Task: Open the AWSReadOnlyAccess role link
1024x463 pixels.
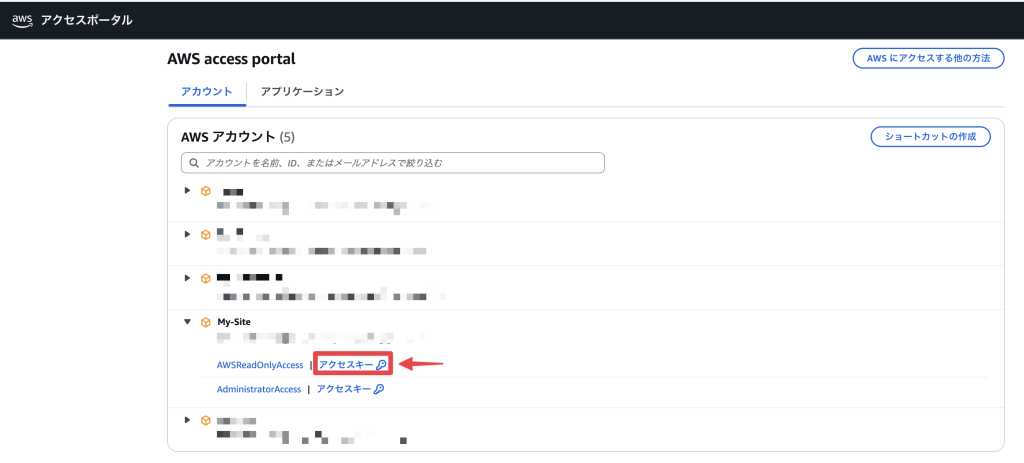Action: point(260,365)
